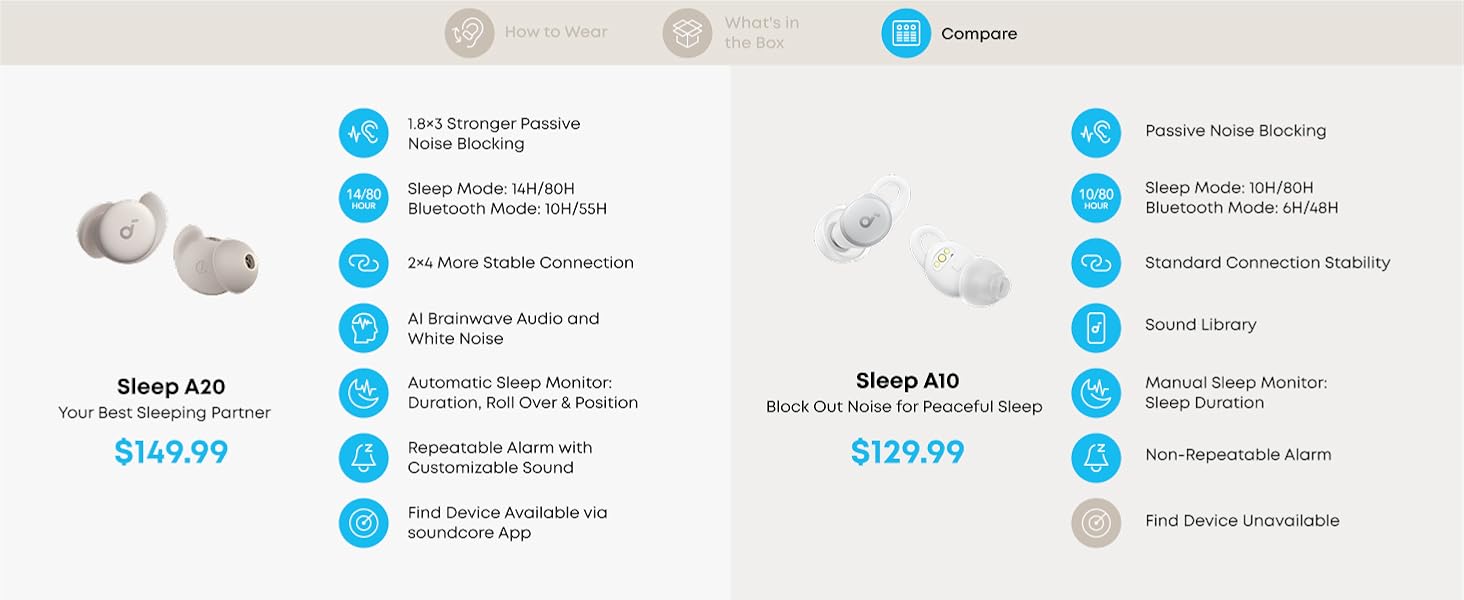Select the Compare tab
The height and width of the screenshot is (600, 1464).
(950, 33)
